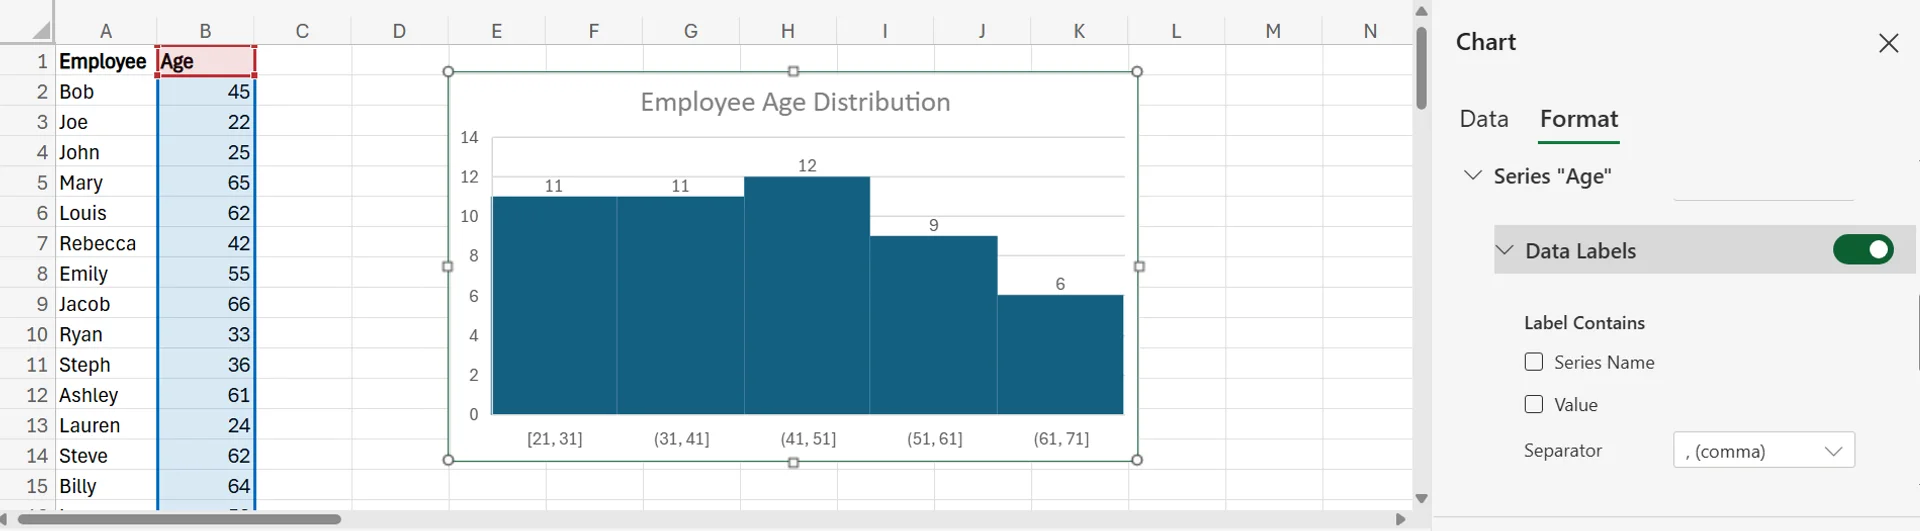Close the Chart pane
1920x531 pixels.
tap(1888, 43)
